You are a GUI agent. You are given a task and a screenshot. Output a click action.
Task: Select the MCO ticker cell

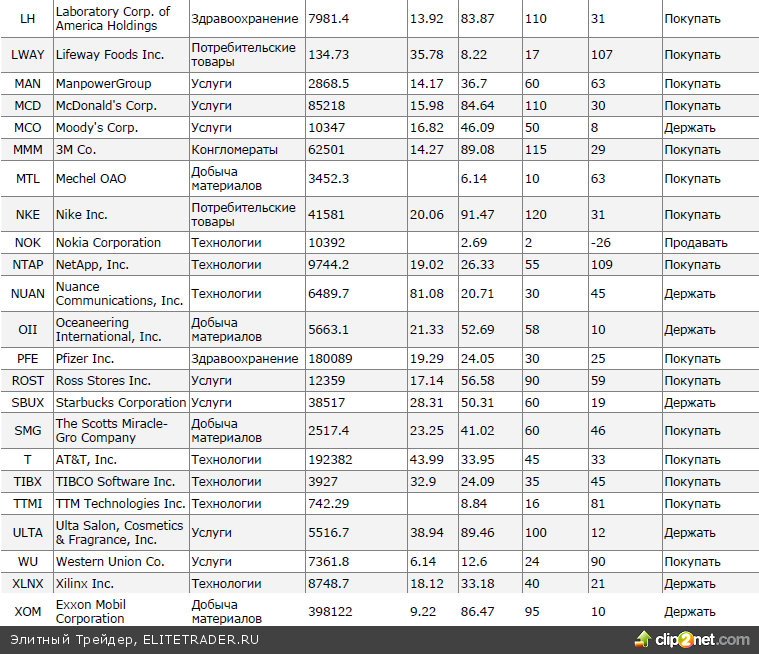coord(27,128)
